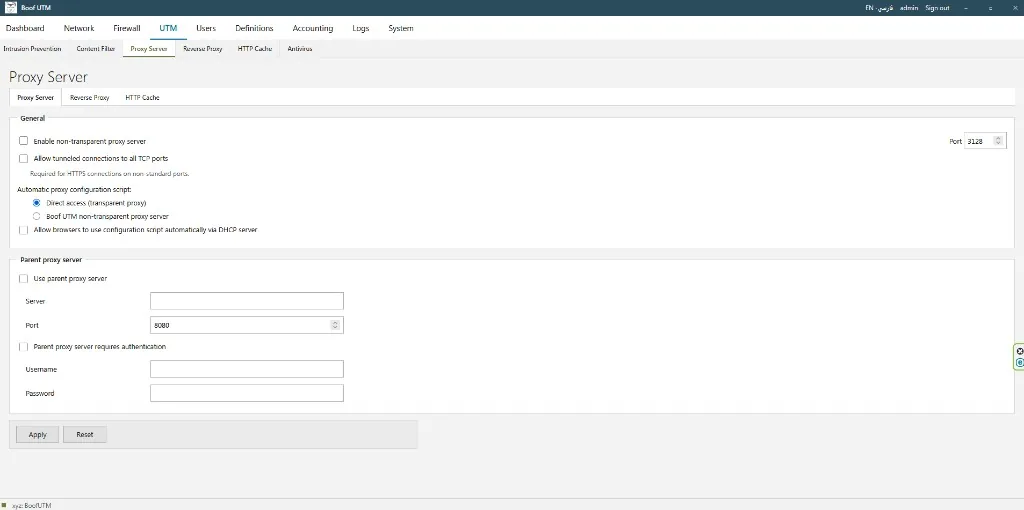The image size is (1024, 510).
Task: Check Allow tunneled connections to all TCP ports
Action: pyautogui.click(x=24, y=158)
